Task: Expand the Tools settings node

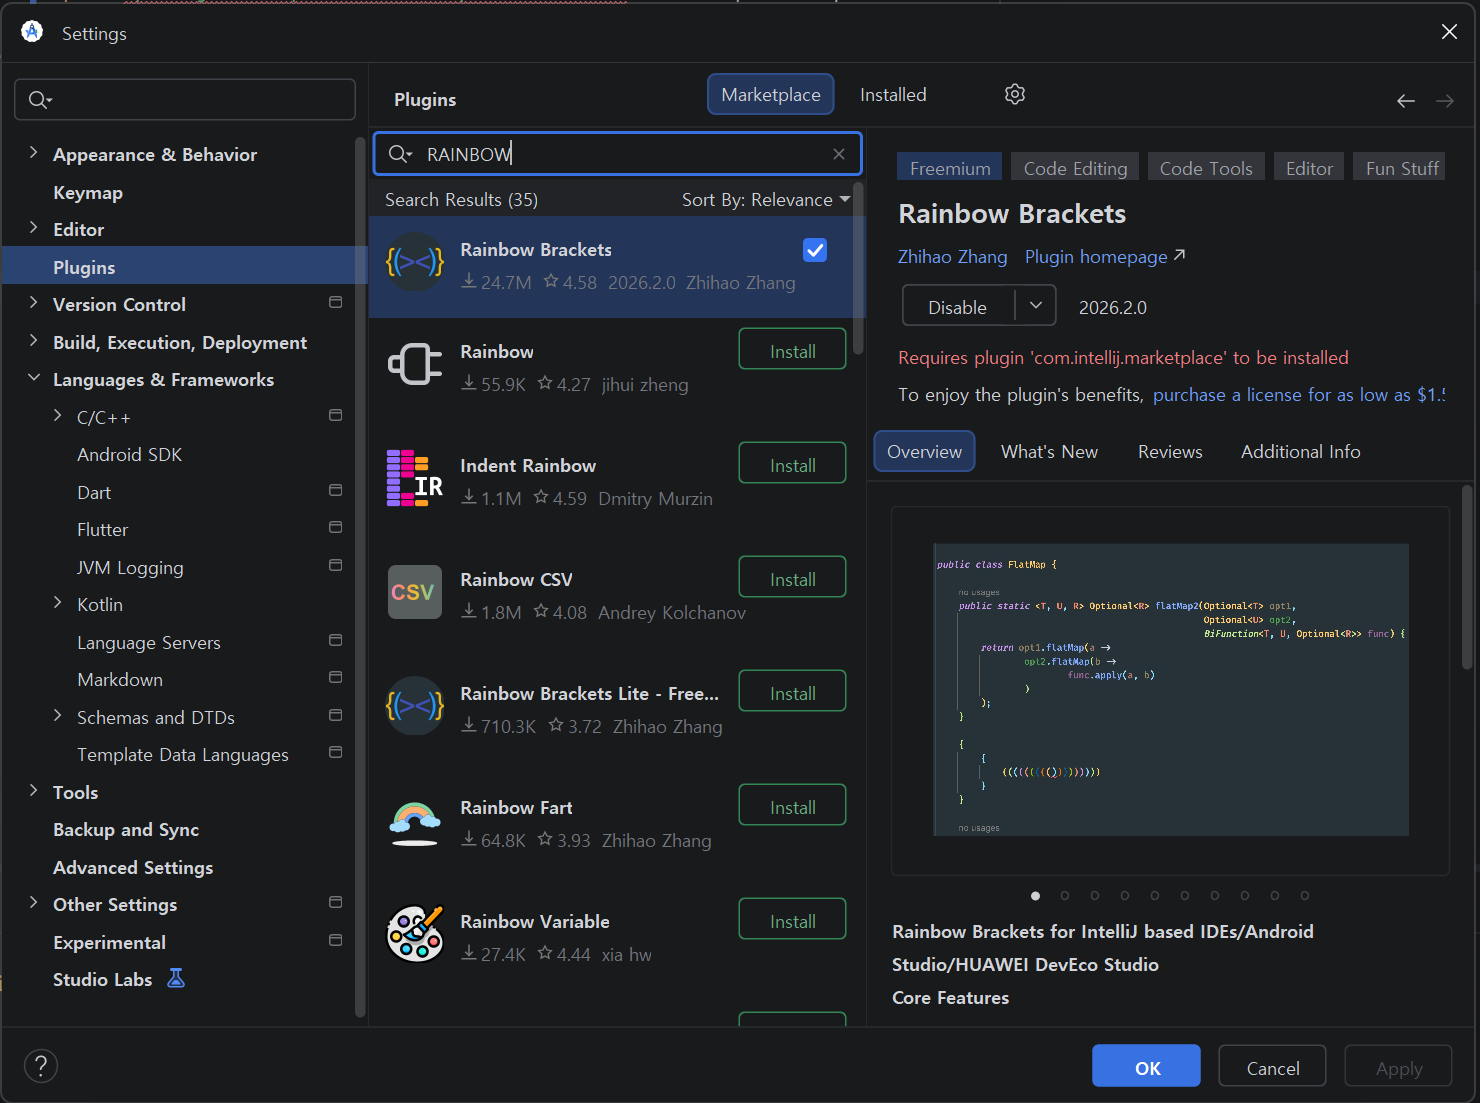Action: point(34,791)
